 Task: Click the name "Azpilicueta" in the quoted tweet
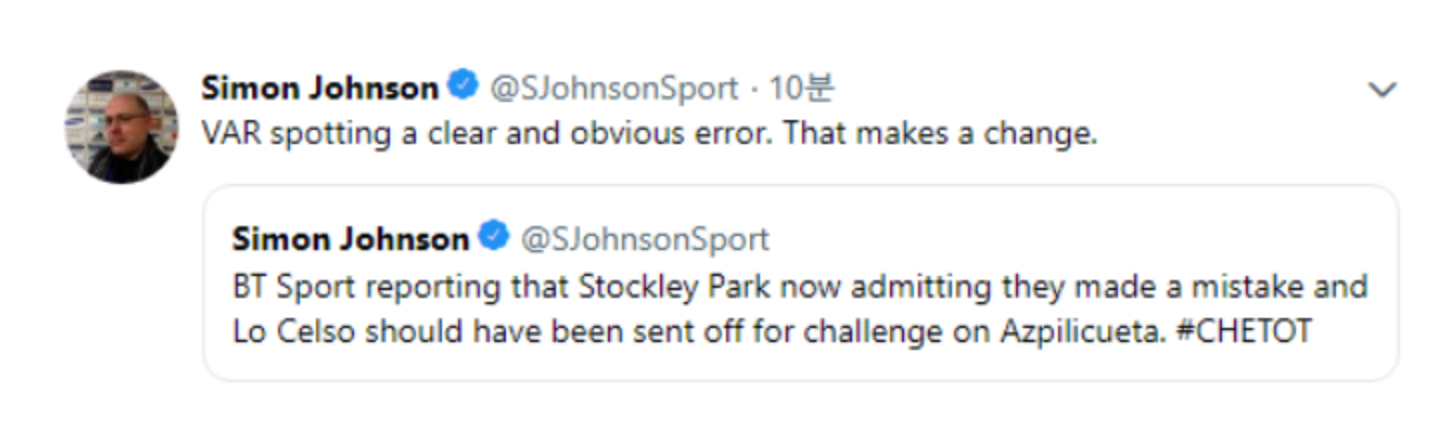[x=1083, y=332]
